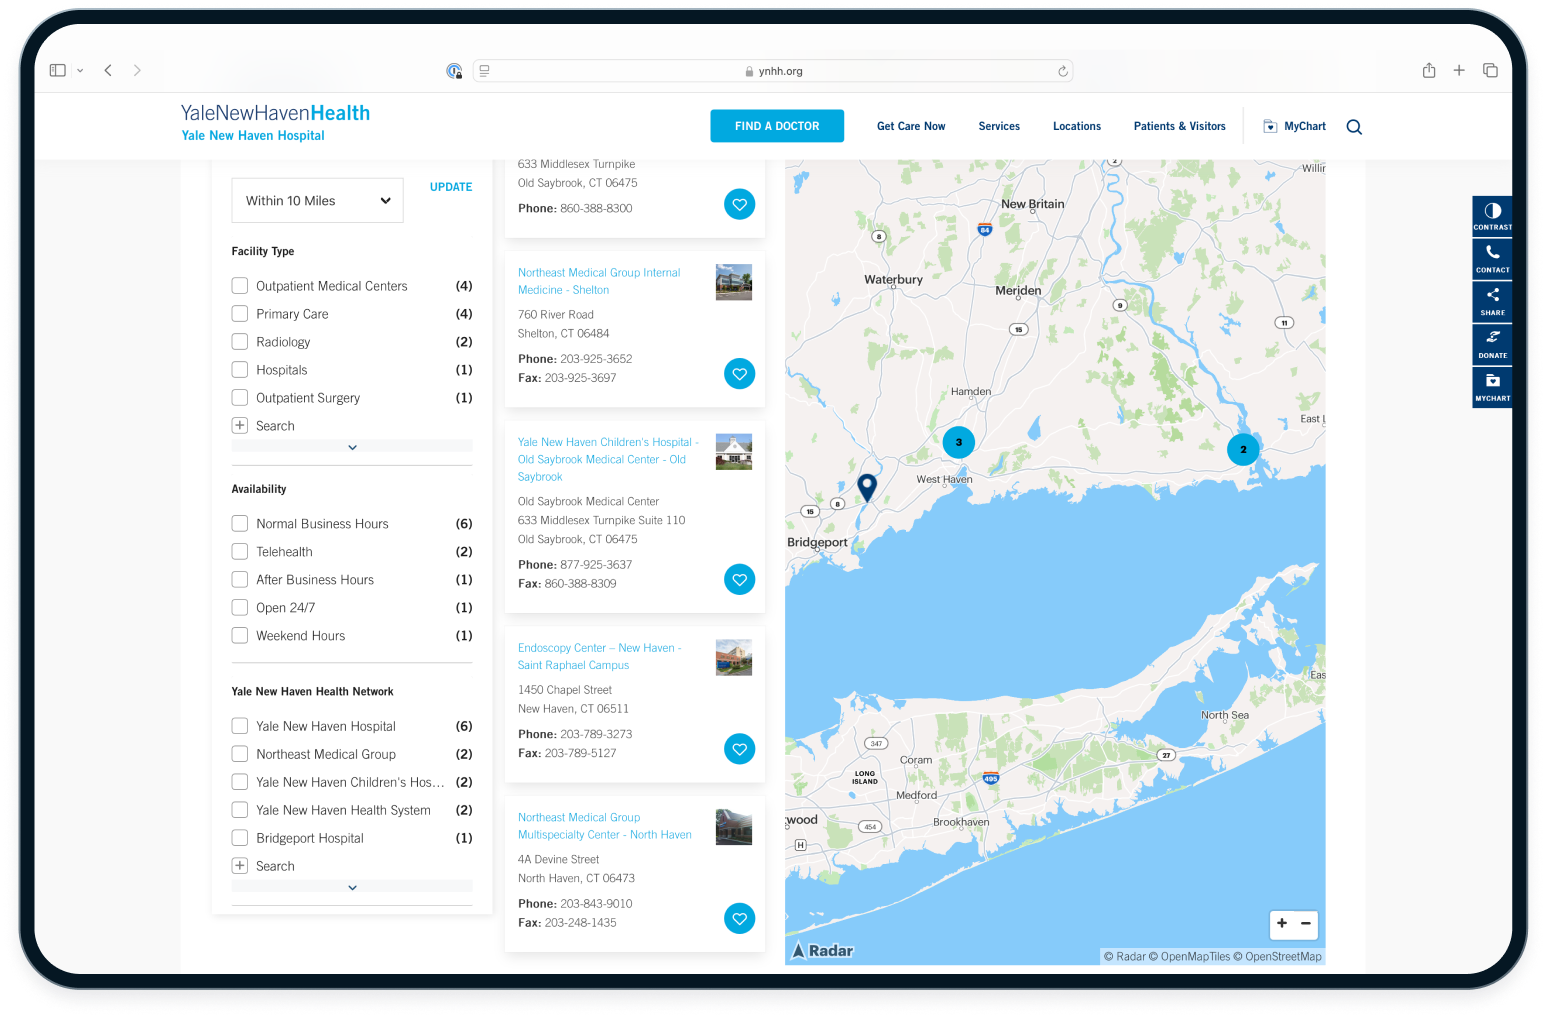Open MyChart header link
The height and width of the screenshot is (1018, 1547).
tap(1294, 126)
